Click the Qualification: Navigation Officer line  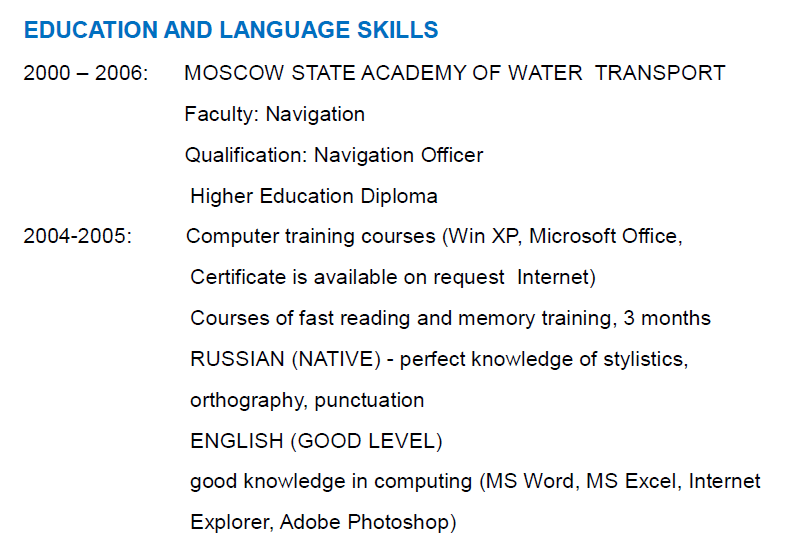pyautogui.click(x=333, y=155)
